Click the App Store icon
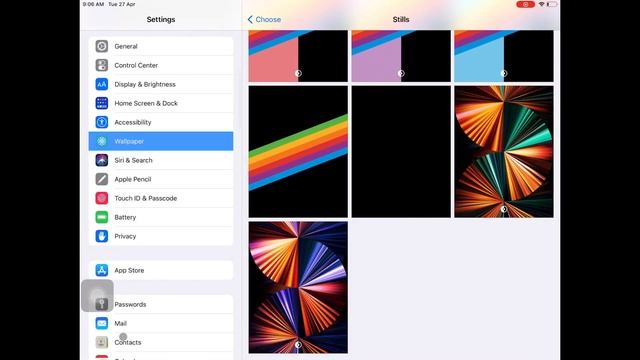This screenshot has width=640, height=360. click(x=102, y=270)
